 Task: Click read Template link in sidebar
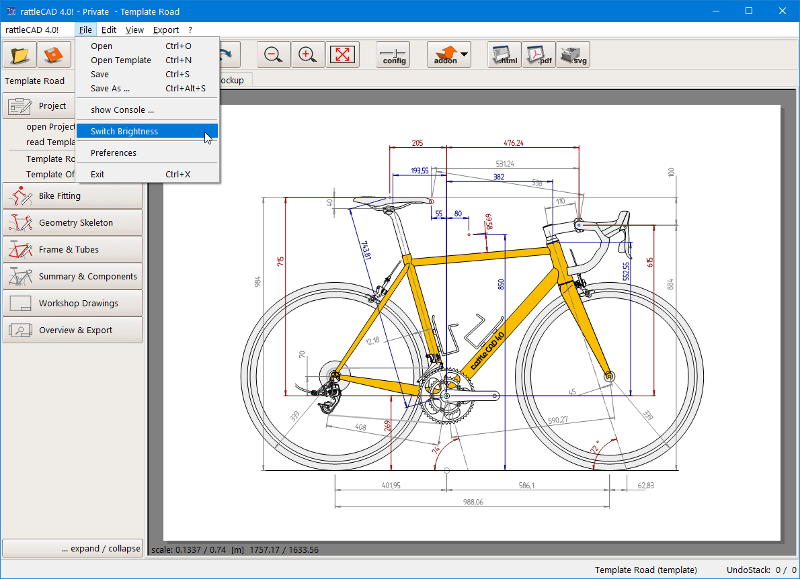51,142
